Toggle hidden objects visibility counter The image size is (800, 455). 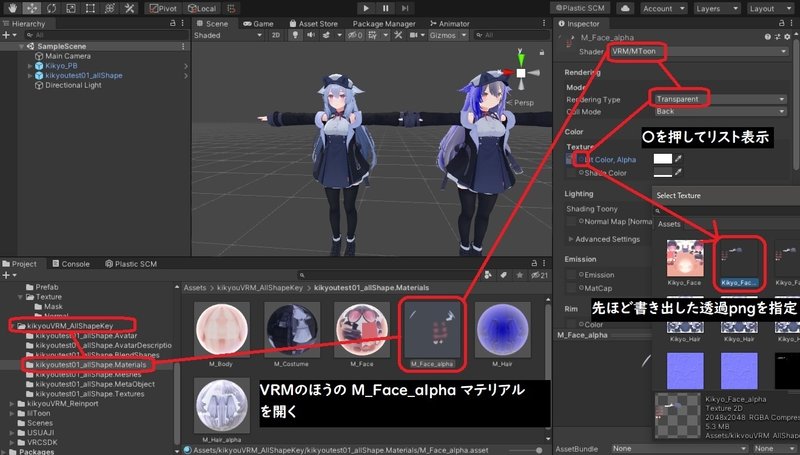pyautogui.click(x=355, y=35)
